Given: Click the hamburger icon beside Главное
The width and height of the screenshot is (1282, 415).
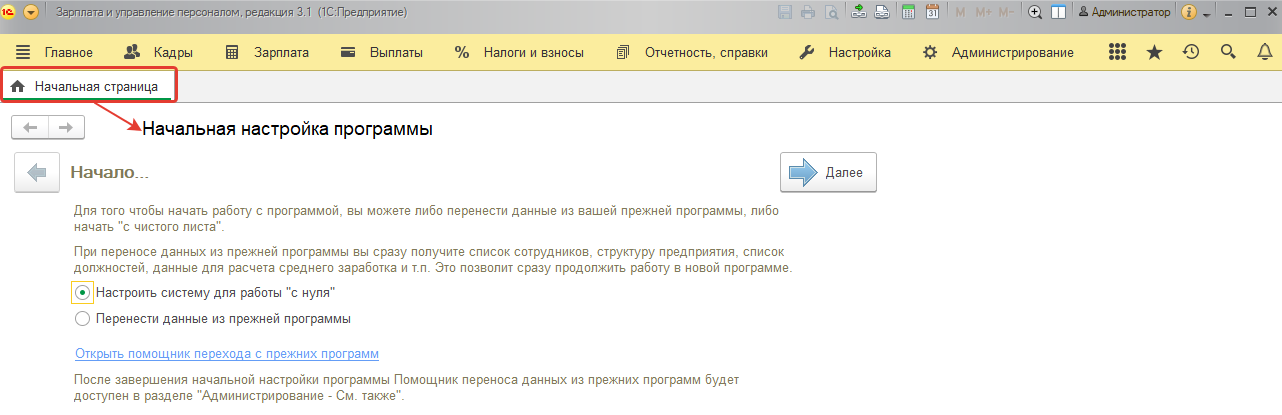Looking at the screenshot, I should [23, 52].
